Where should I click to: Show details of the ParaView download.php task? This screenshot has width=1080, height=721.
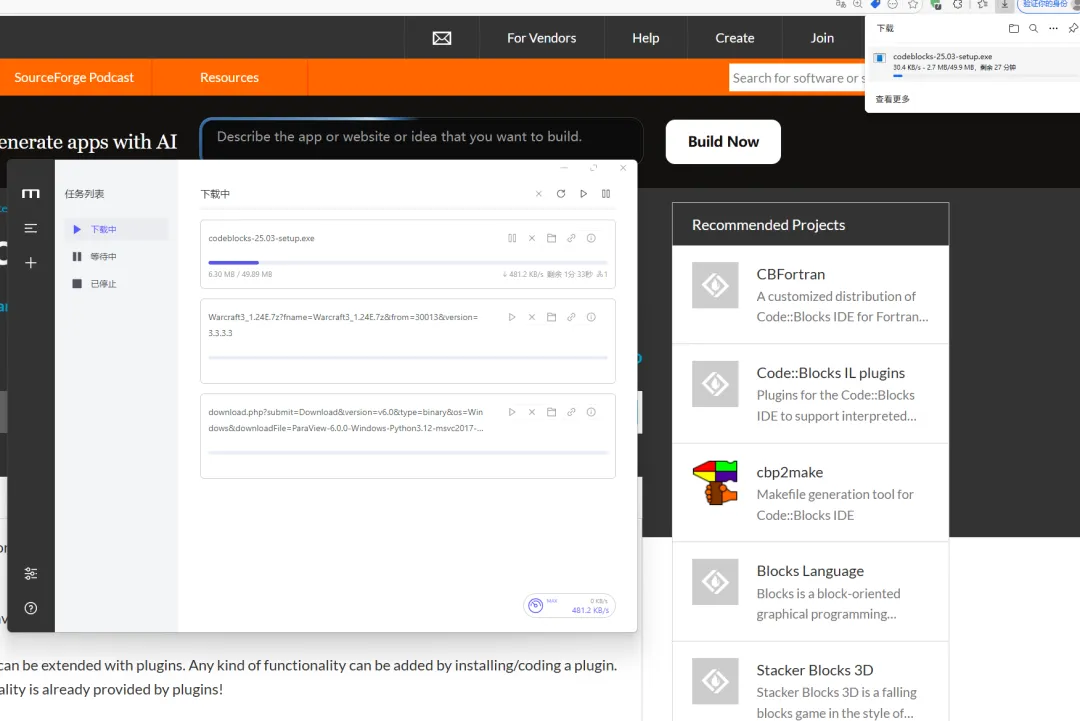591,412
